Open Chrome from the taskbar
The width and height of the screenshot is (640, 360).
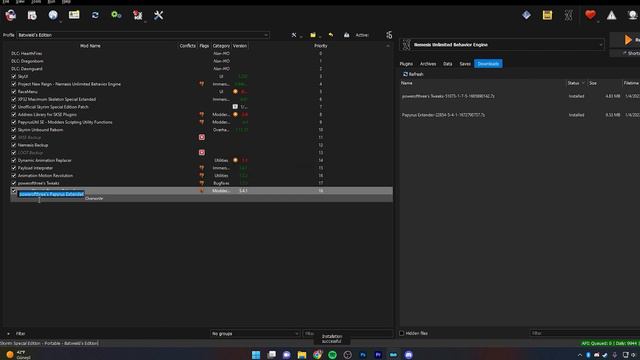click(x=317, y=355)
